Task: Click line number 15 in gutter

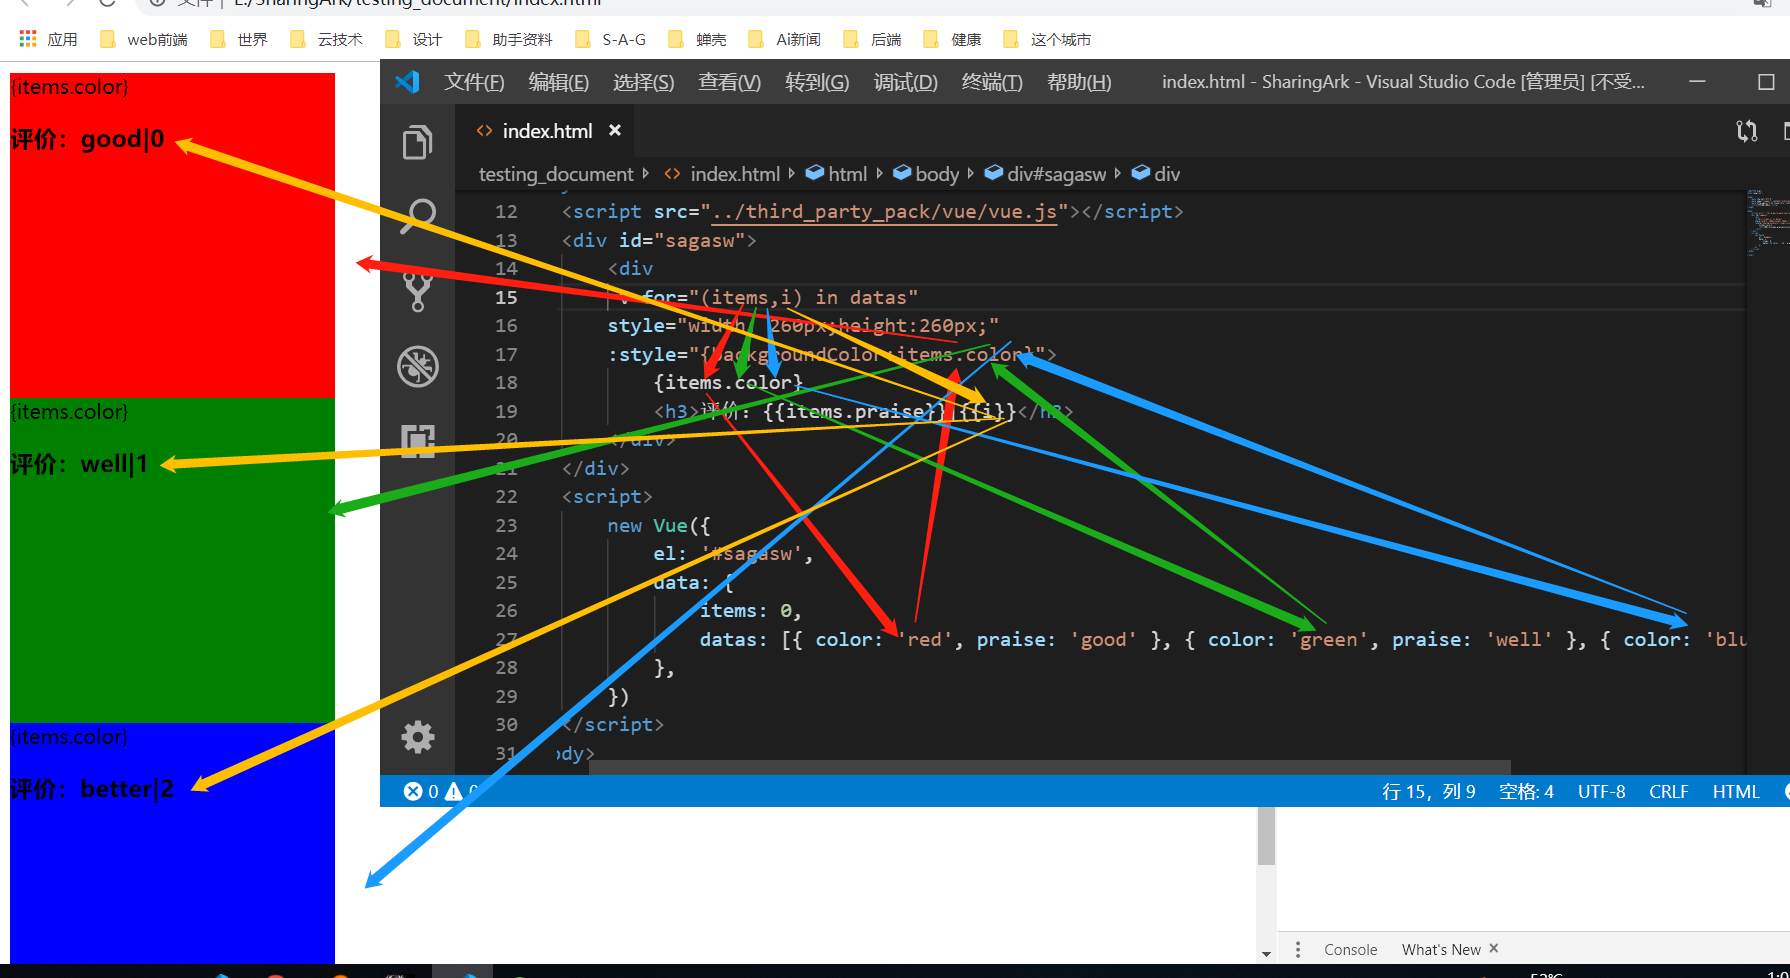Action: [506, 297]
